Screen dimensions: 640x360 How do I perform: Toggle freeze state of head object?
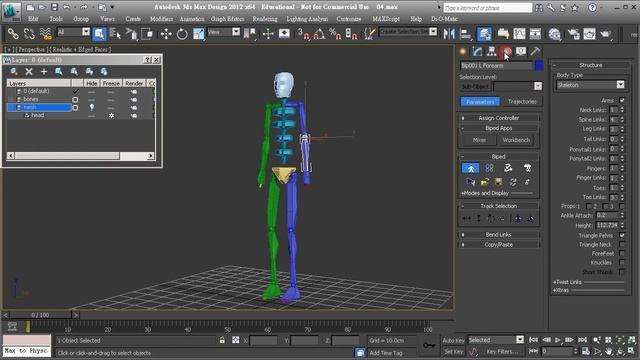pos(111,116)
